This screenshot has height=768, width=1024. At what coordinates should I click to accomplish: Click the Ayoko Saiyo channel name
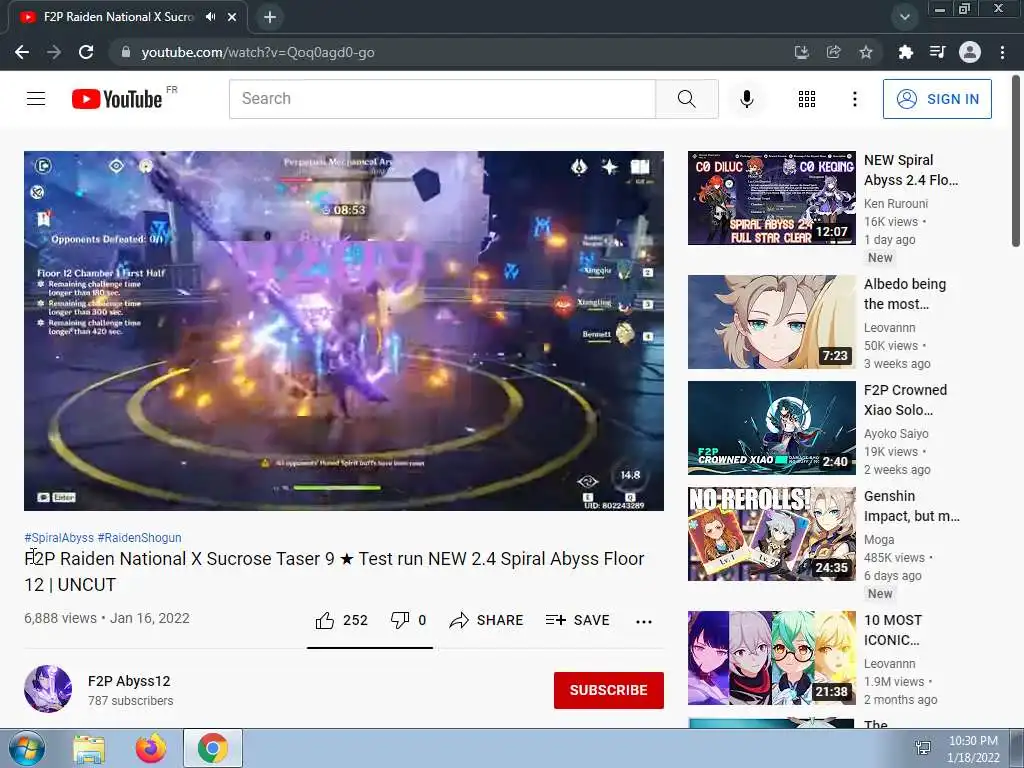[x=896, y=434]
